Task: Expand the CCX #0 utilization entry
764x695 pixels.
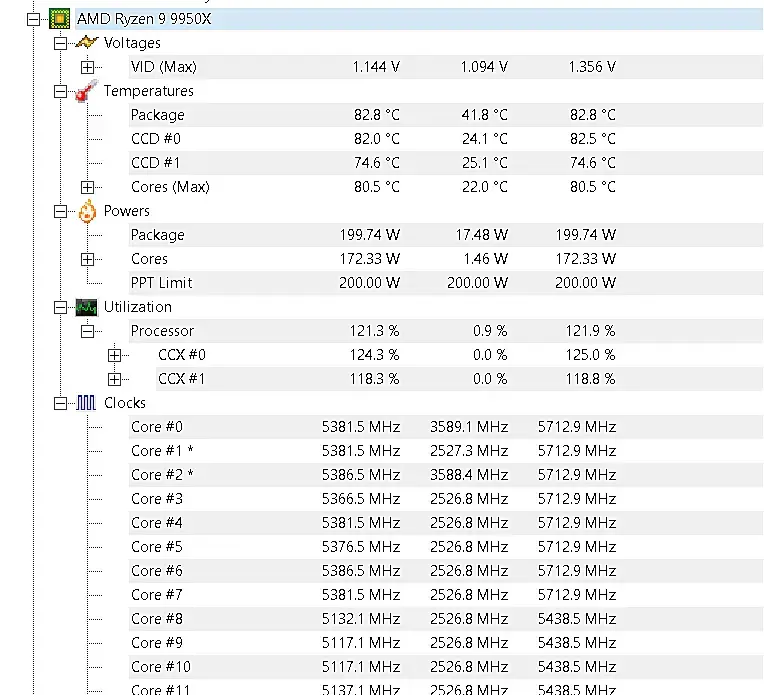Action: point(115,355)
